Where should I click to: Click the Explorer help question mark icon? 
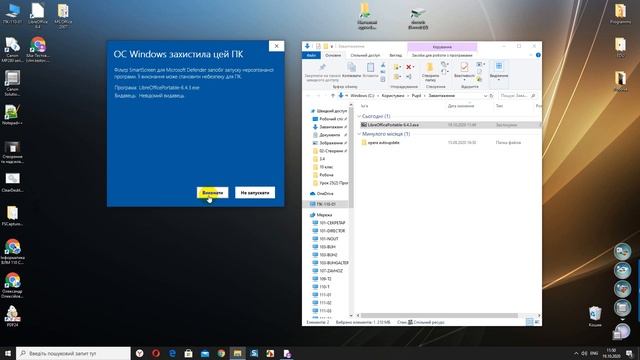[538, 55]
